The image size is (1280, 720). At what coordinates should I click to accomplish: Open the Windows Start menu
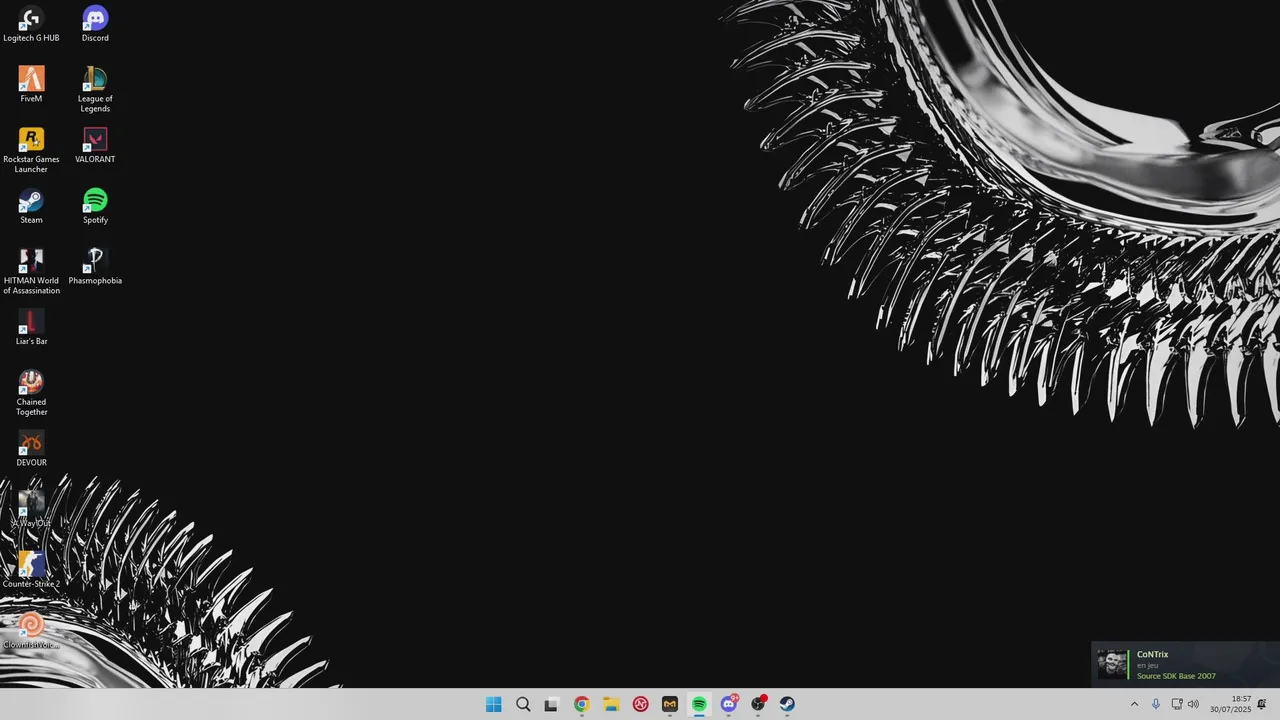(x=493, y=704)
